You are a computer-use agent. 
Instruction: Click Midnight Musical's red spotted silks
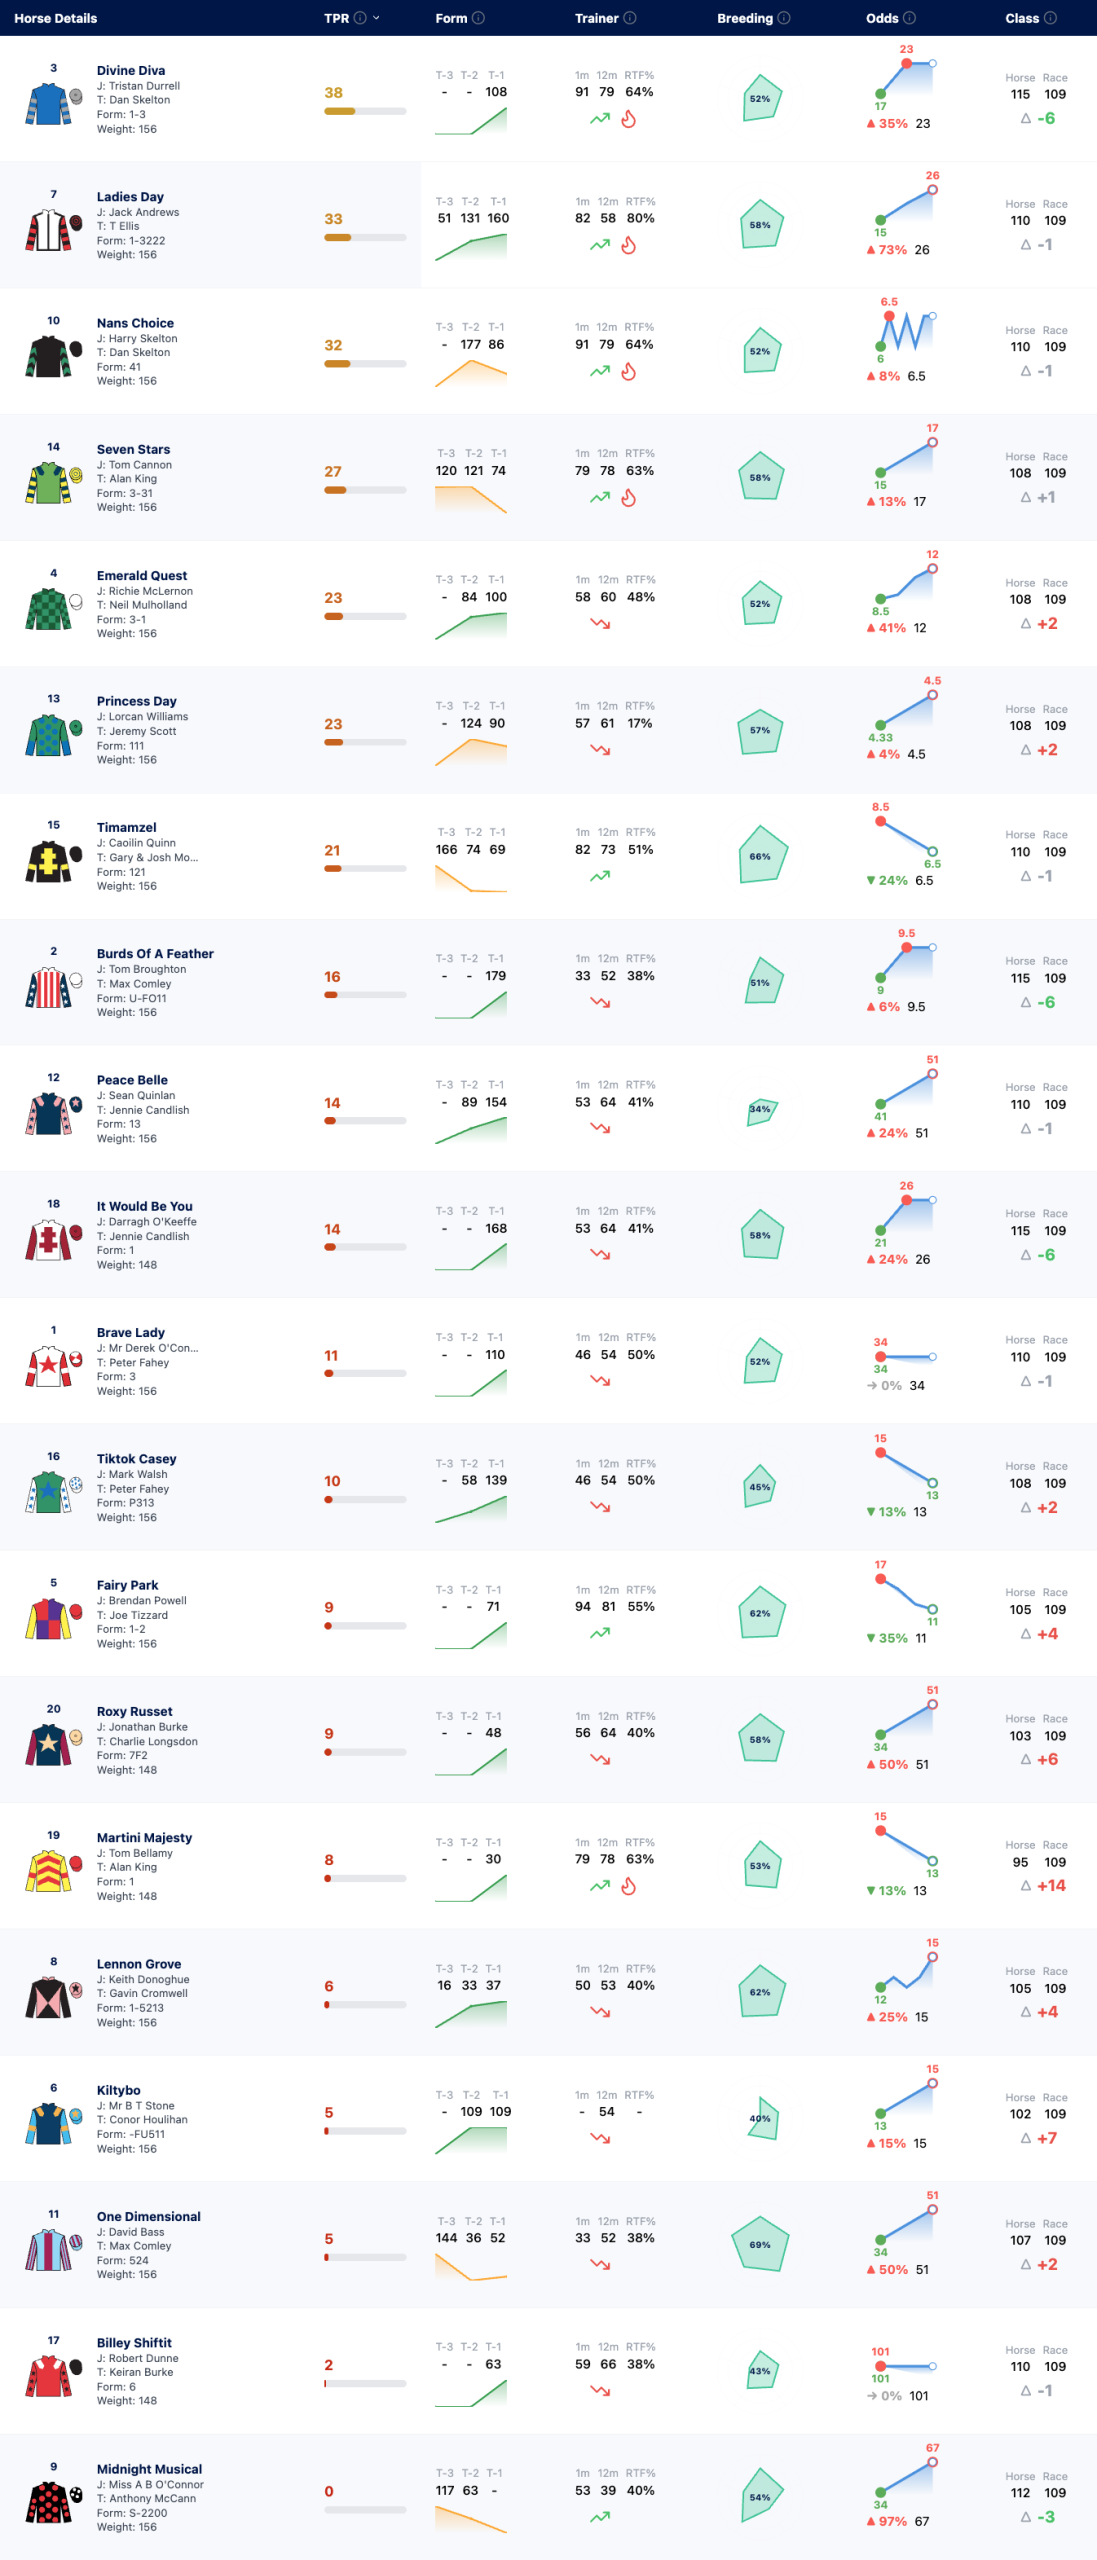pos(48,2502)
